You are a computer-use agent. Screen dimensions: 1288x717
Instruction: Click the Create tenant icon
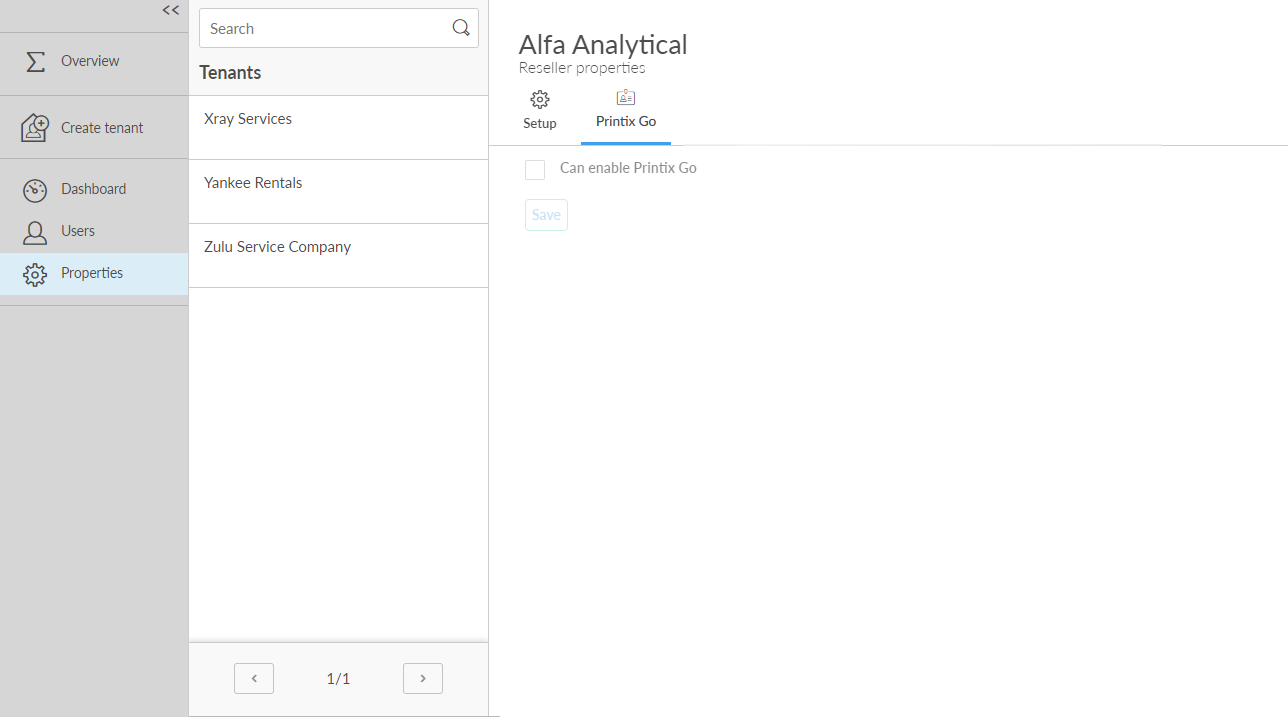(35, 128)
